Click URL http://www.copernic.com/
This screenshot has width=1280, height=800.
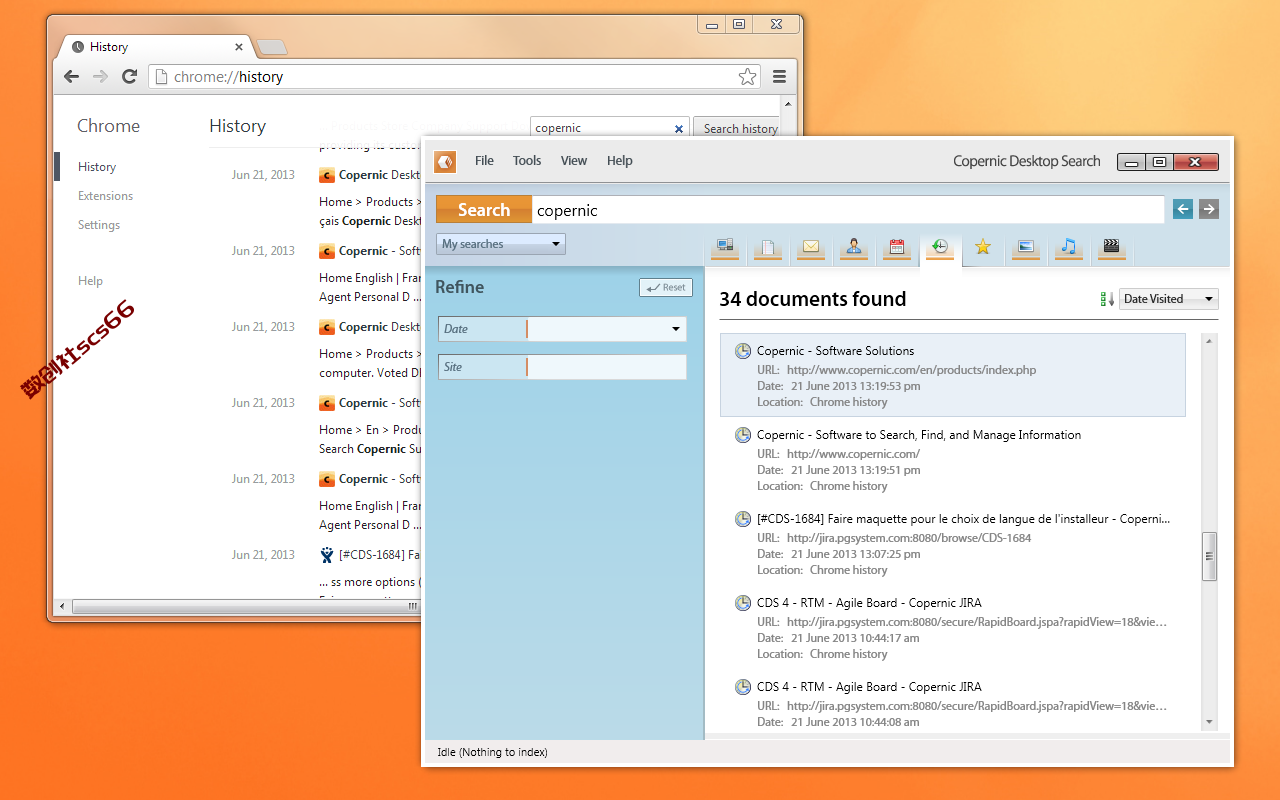click(x=853, y=454)
